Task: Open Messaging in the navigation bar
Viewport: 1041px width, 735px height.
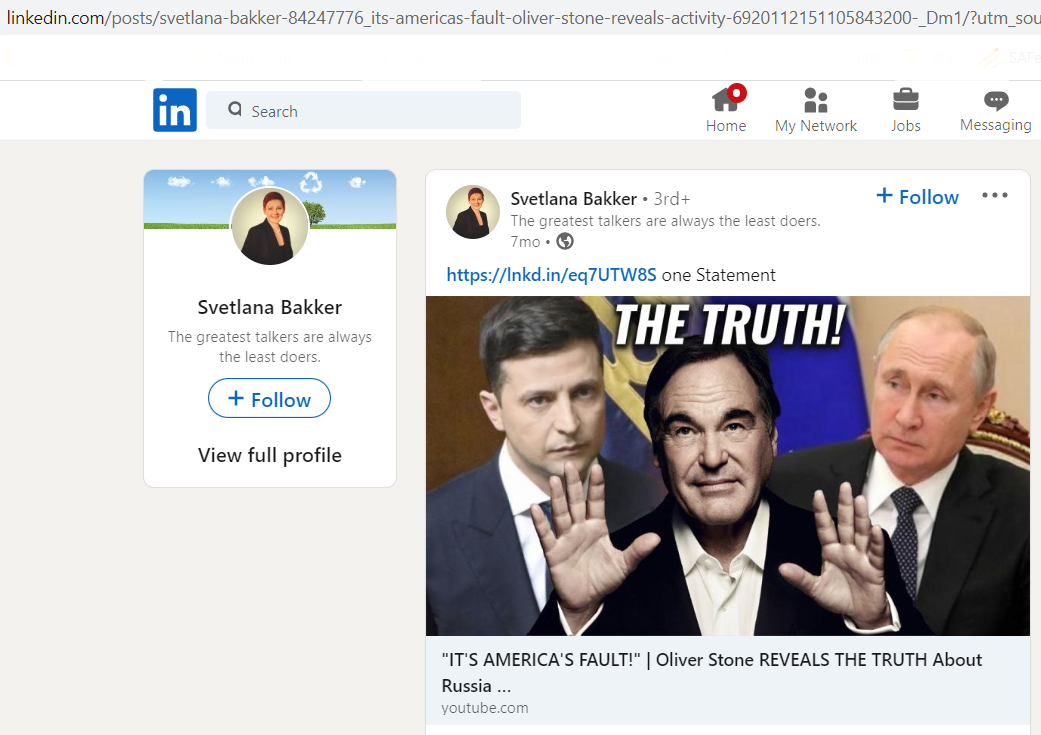Action: tap(995, 110)
